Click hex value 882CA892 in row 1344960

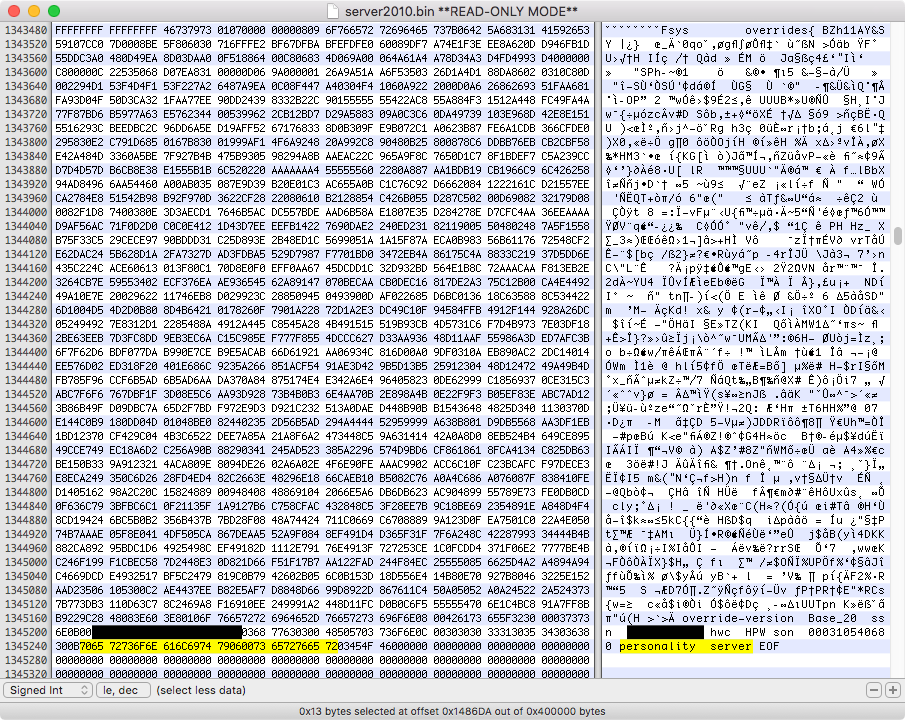[79, 548]
